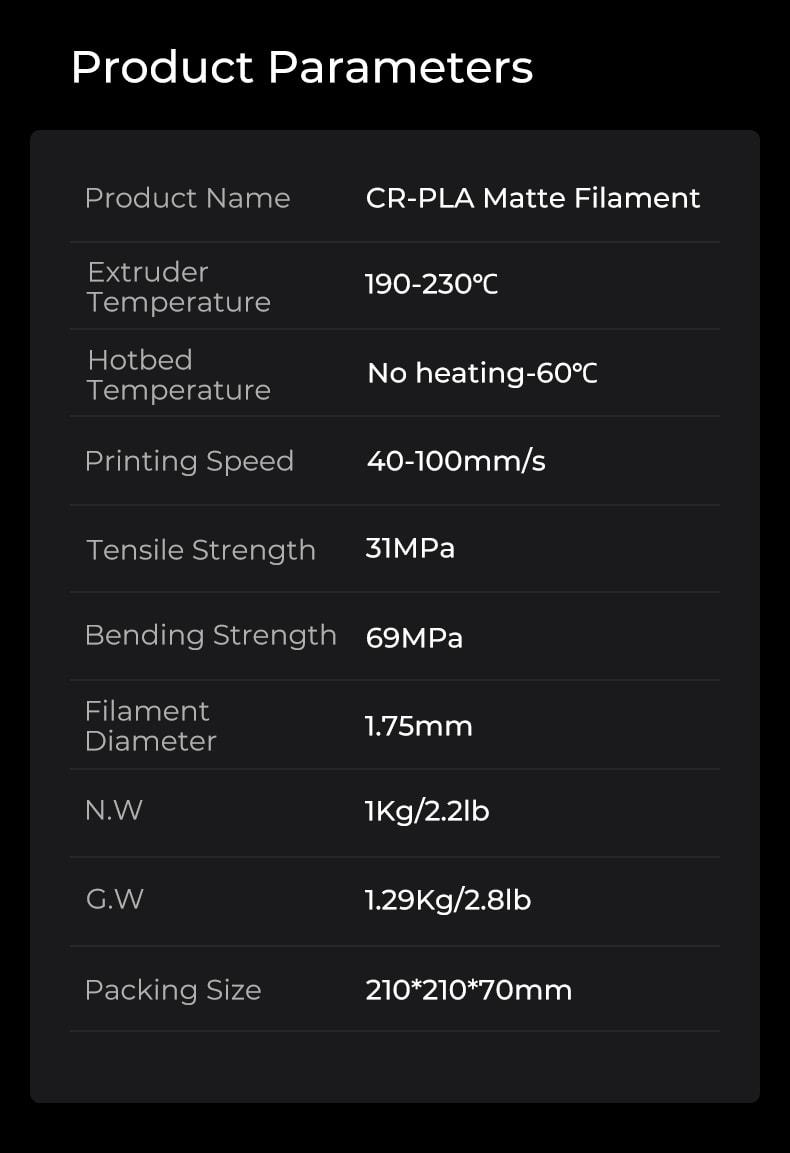Click the CR-PLA Matte Filament value
Viewport: 790px width, 1153px height.
[x=533, y=198]
